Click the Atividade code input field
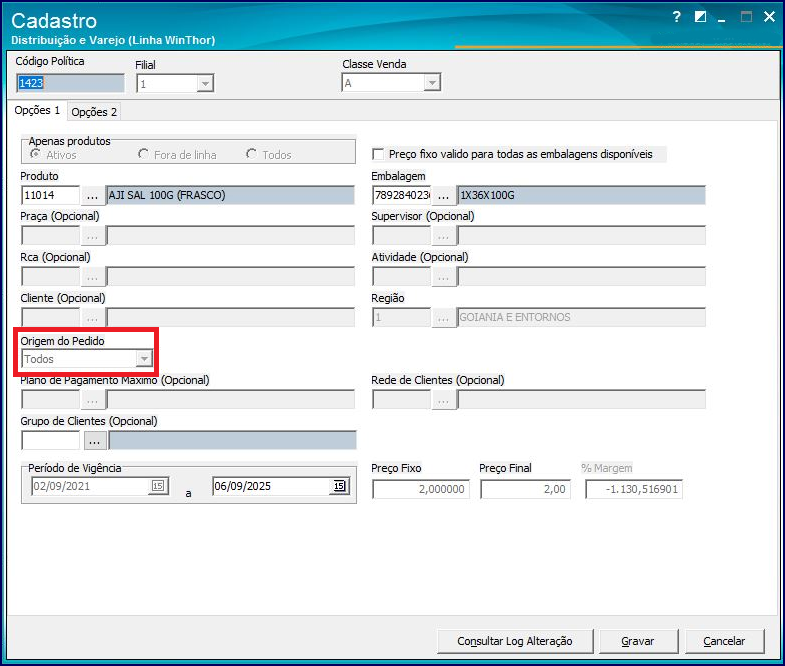The height and width of the screenshot is (666, 785). 402,277
